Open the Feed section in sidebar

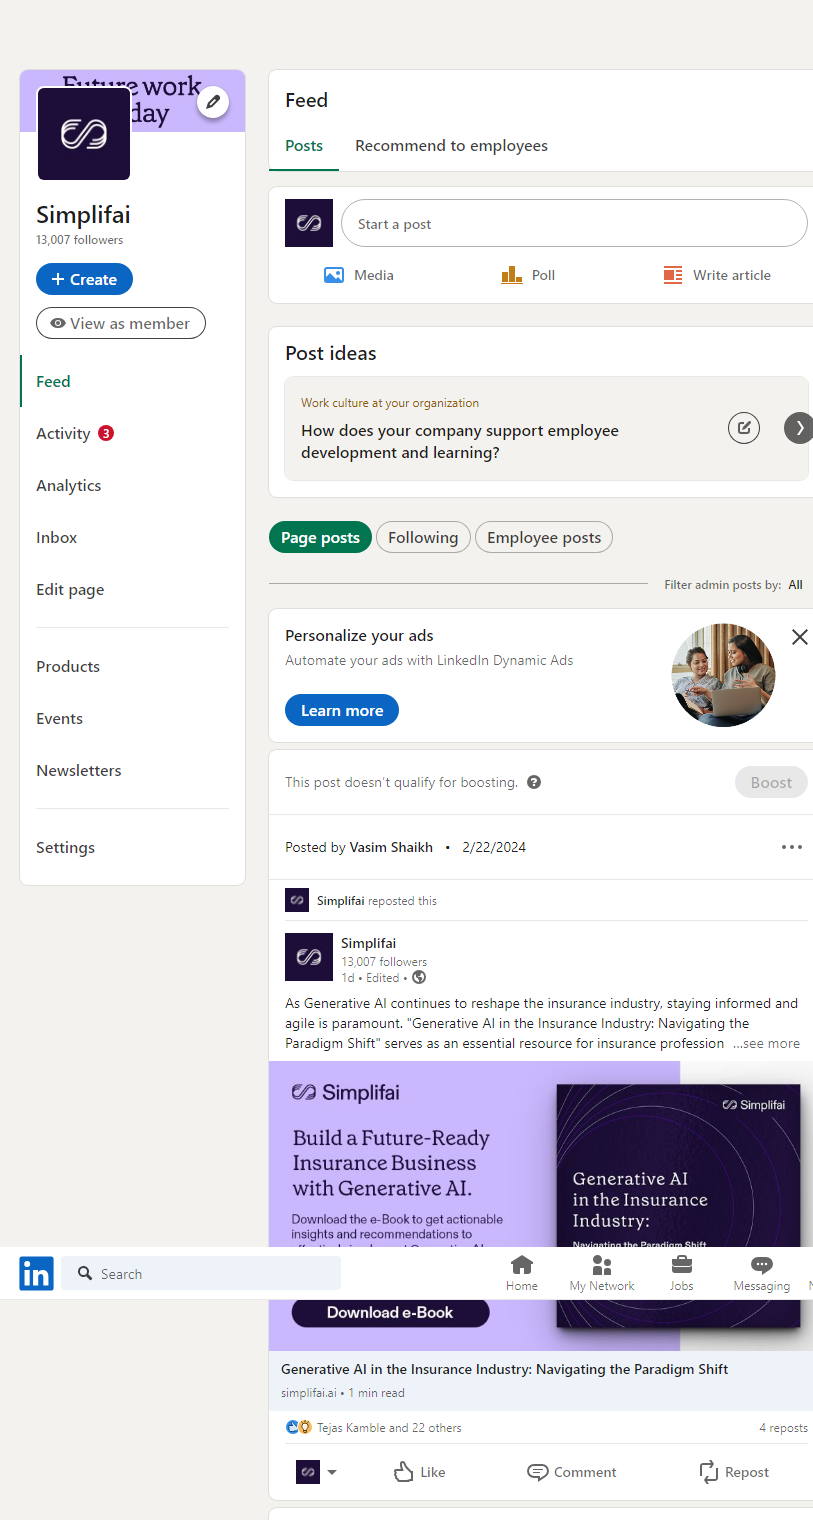click(x=53, y=381)
